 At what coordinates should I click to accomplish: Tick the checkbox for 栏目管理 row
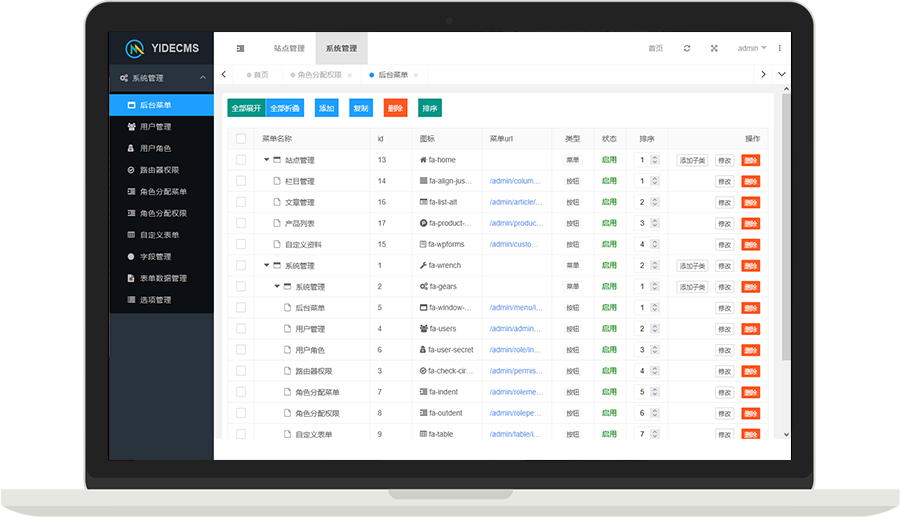(241, 181)
